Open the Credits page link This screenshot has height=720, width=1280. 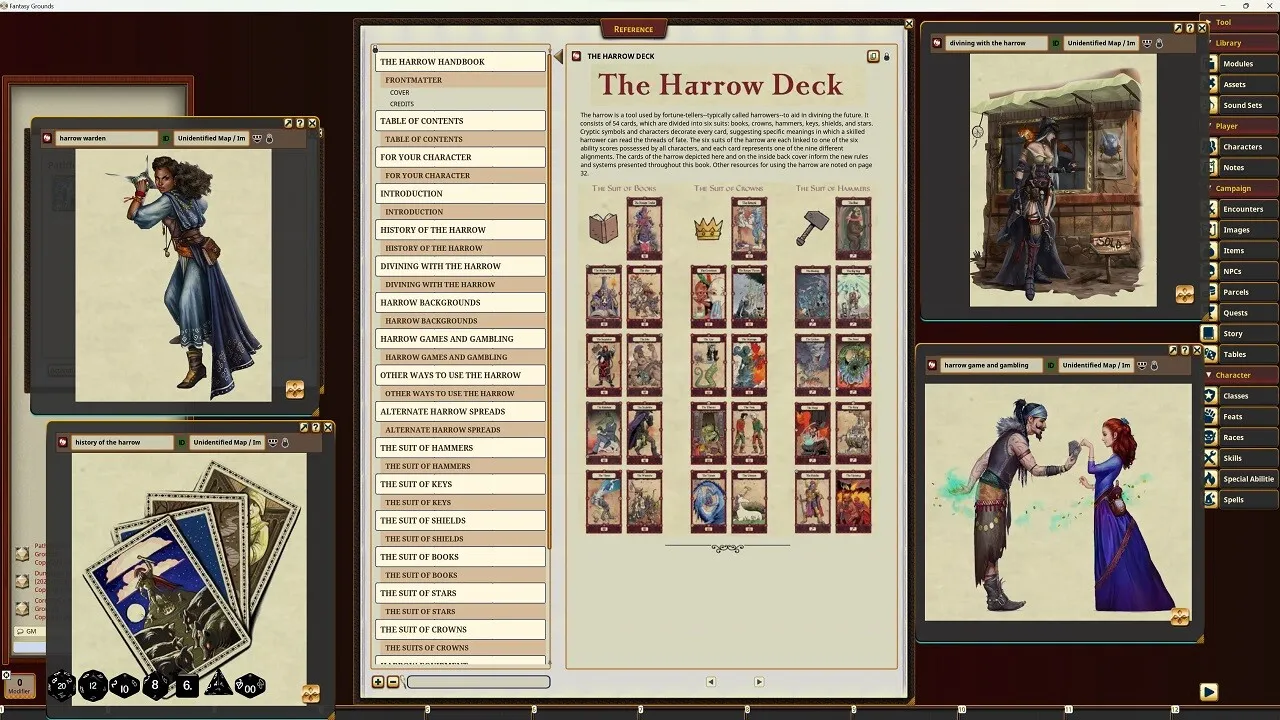[x=401, y=104]
